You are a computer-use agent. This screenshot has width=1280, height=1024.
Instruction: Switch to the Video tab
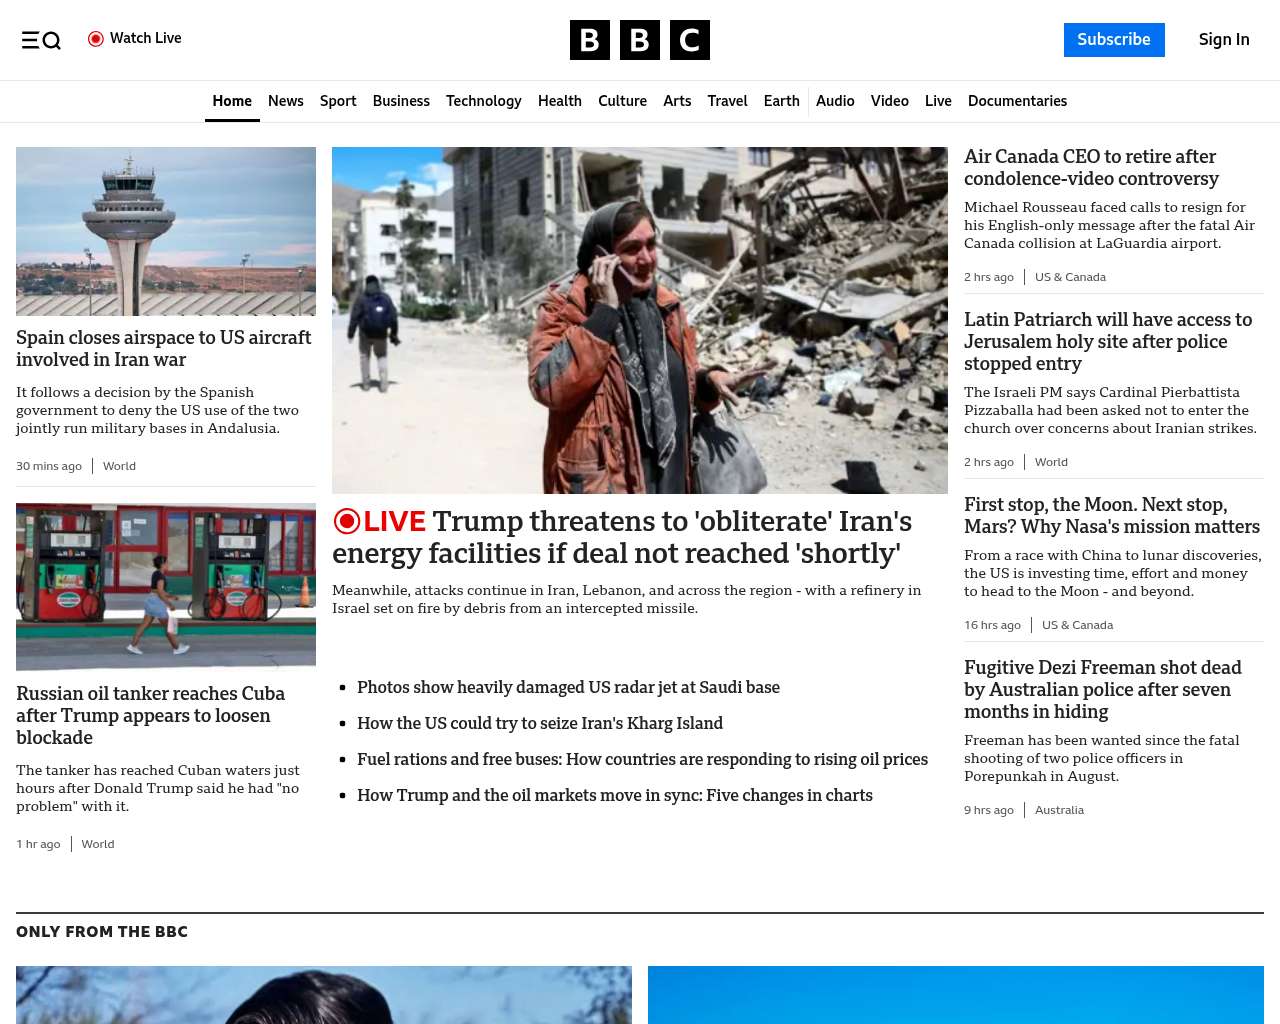(x=890, y=101)
